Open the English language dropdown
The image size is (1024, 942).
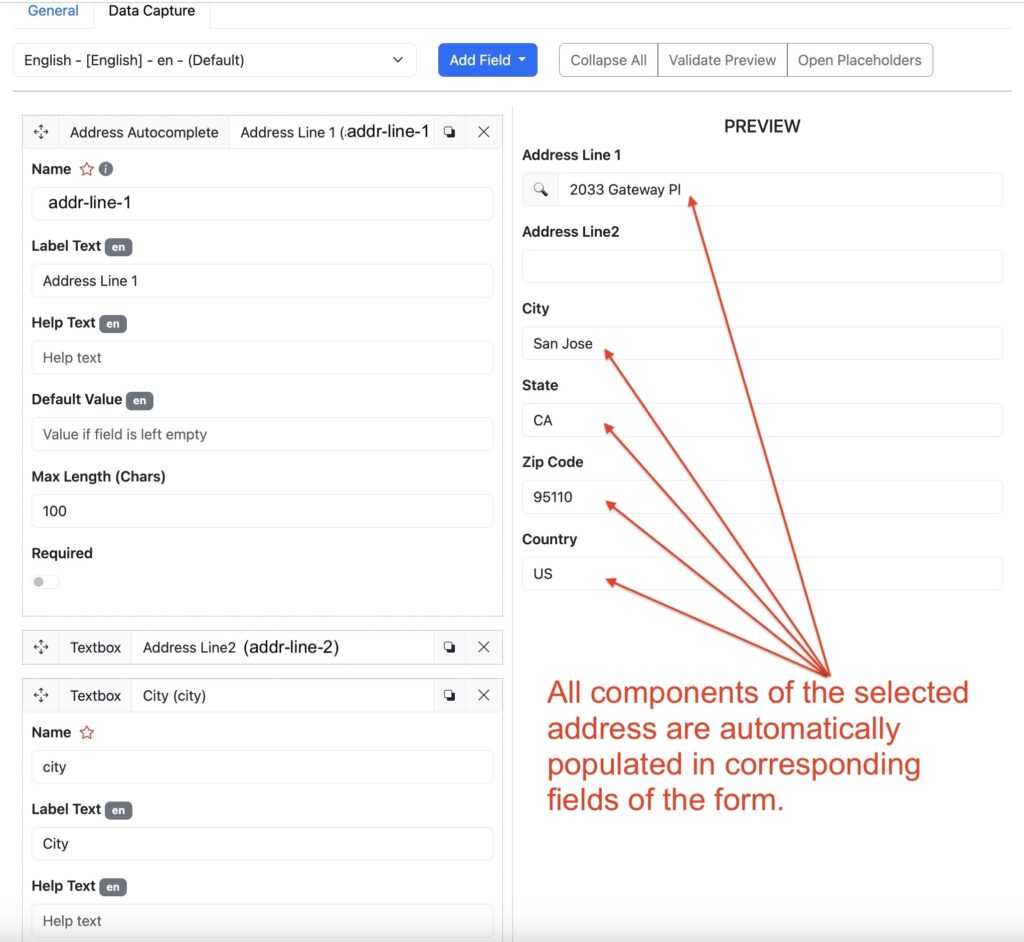[x=214, y=60]
